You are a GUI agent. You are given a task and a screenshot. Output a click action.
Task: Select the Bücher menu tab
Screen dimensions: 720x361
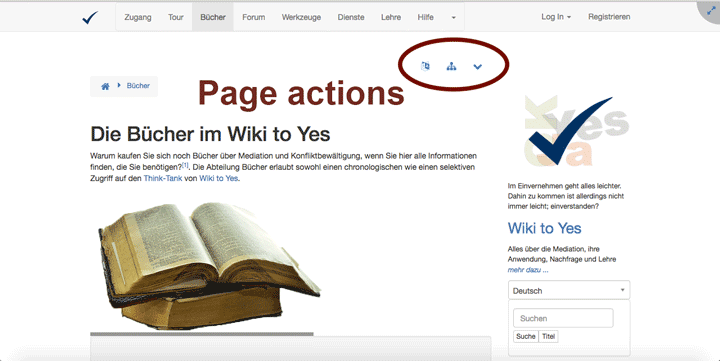[x=213, y=17]
